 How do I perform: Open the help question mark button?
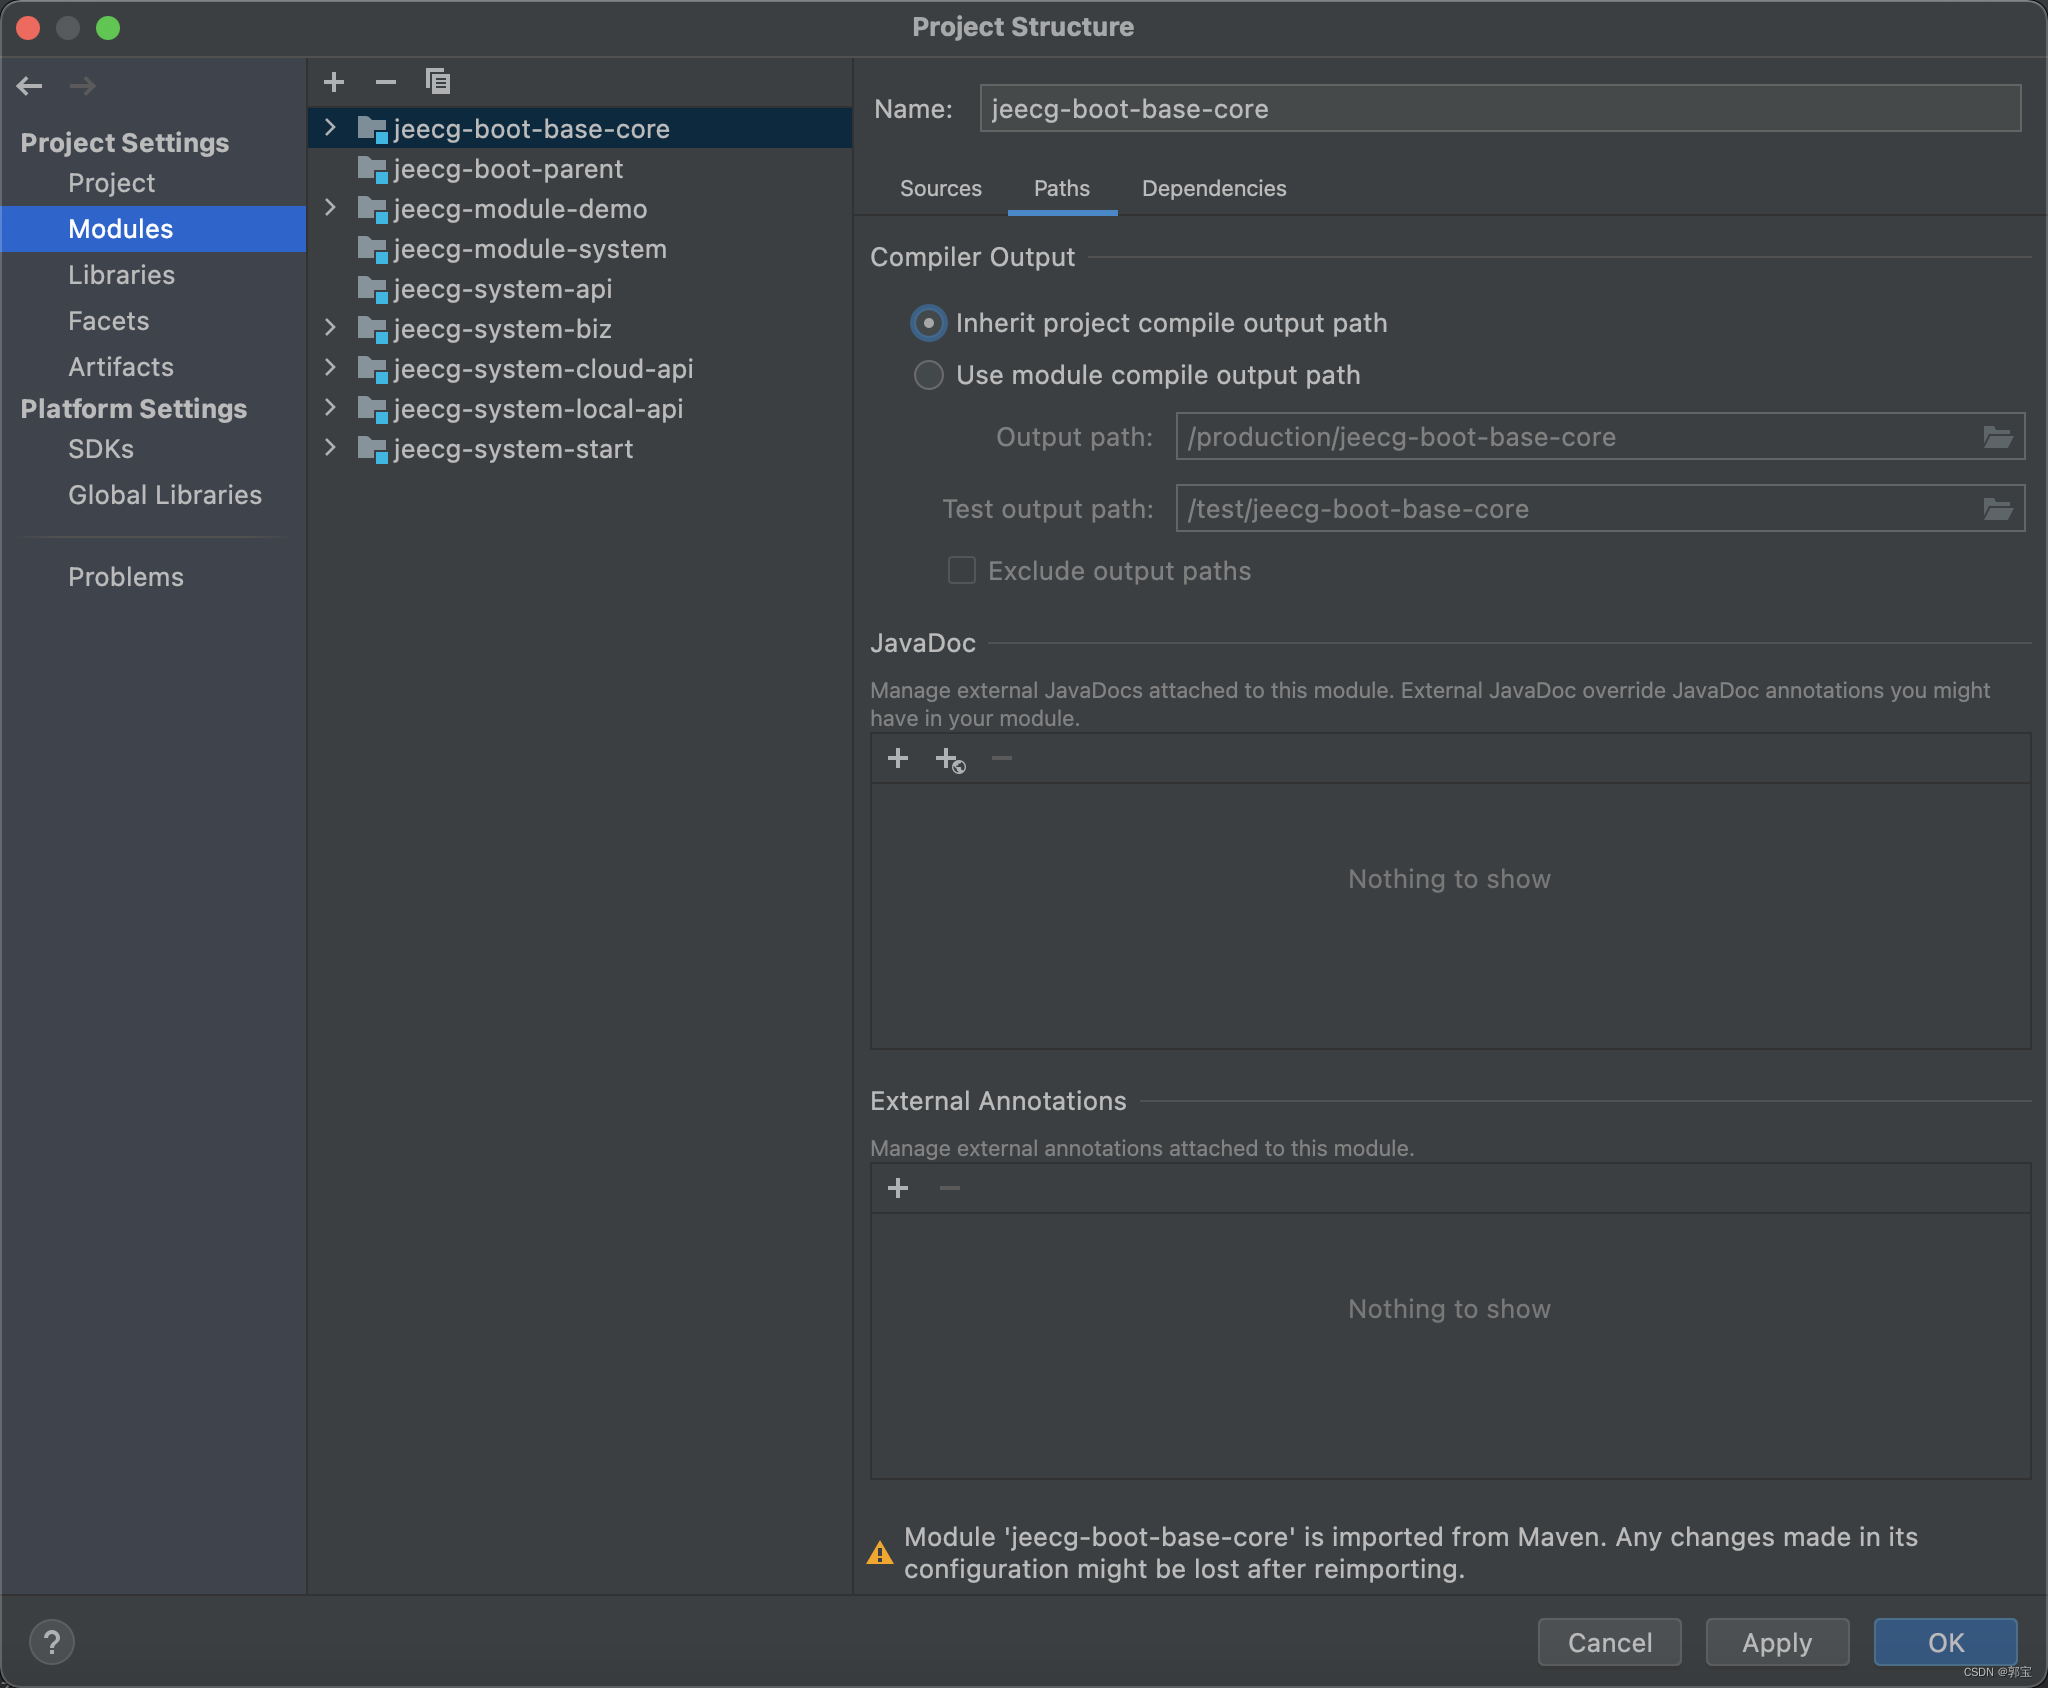click(x=52, y=1641)
